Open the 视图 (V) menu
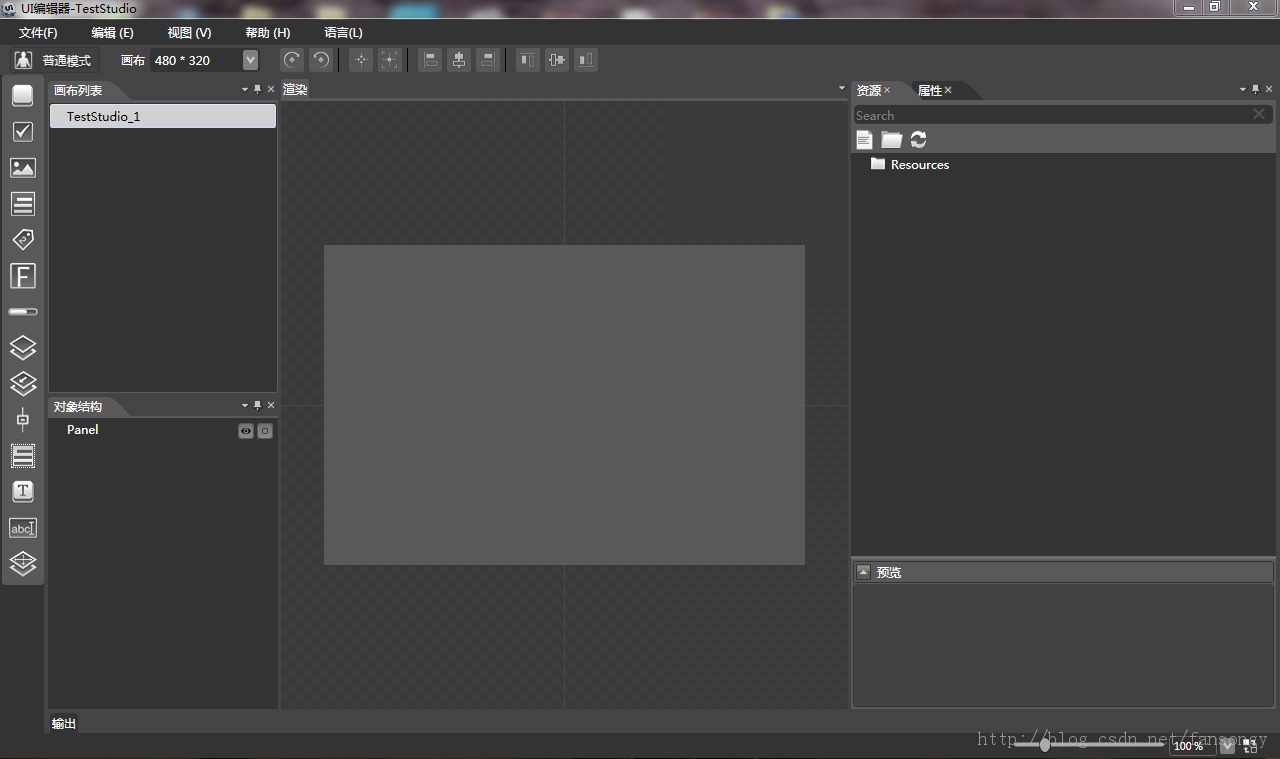This screenshot has width=1280, height=759. click(x=189, y=33)
